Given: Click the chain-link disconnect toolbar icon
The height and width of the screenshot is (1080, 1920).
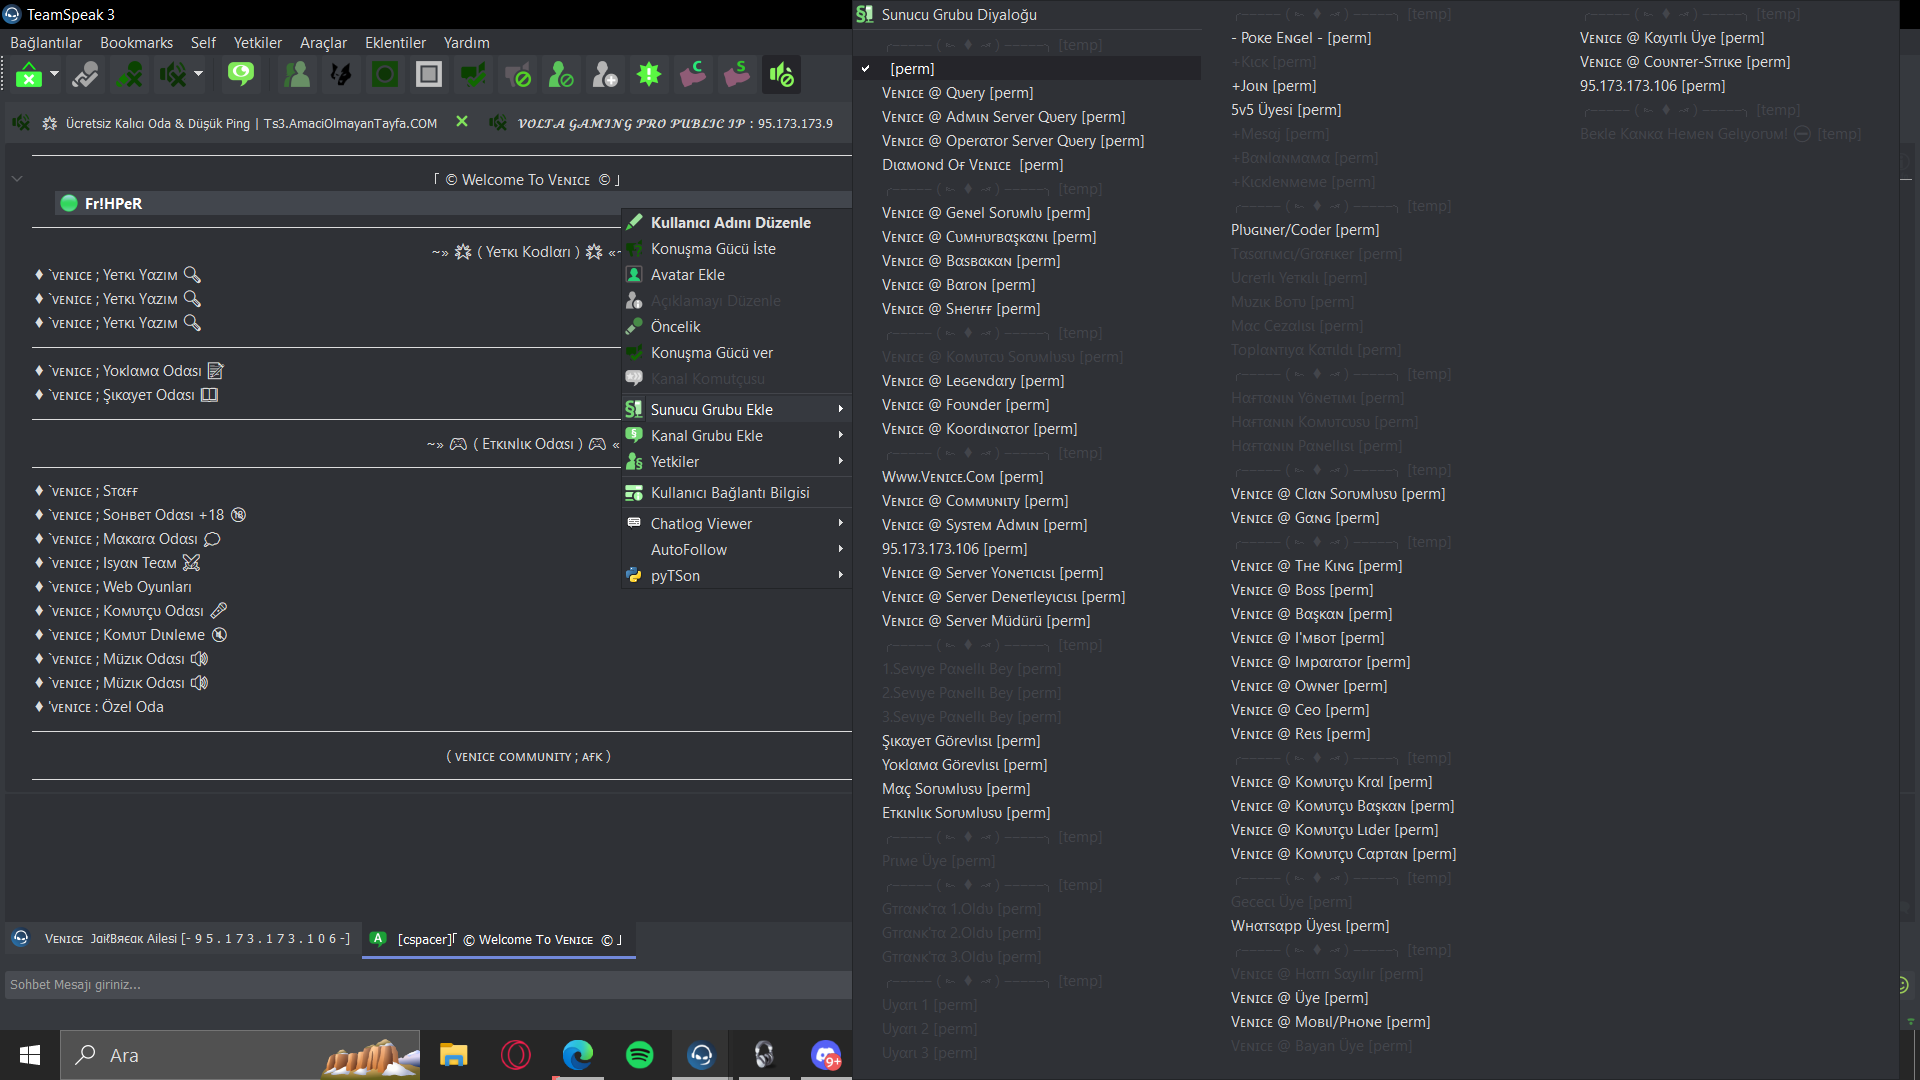Looking at the screenshot, I should [x=85, y=74].
